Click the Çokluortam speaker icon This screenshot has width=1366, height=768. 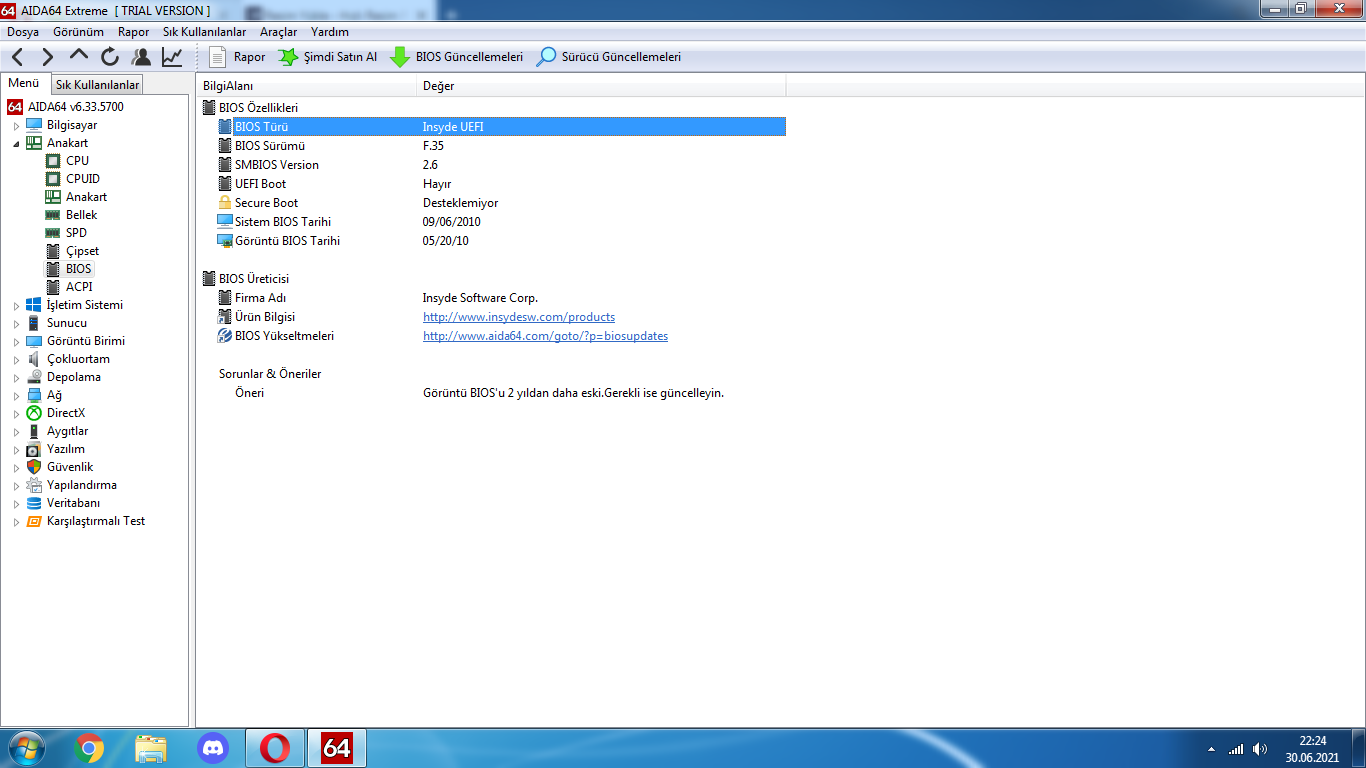click(x=34, y=359)
